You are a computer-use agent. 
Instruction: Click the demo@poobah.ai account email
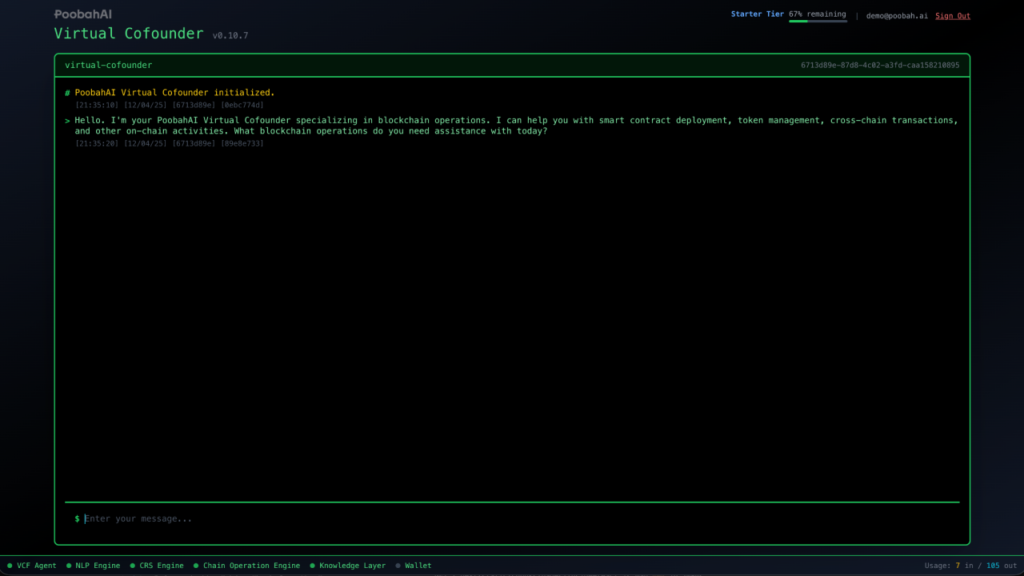[896, 16]
